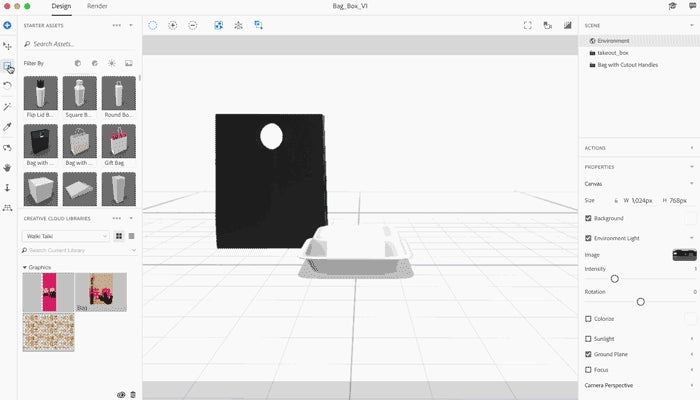
Task: Select the Sampler eyedropper tool
Action: coord(7,127)
